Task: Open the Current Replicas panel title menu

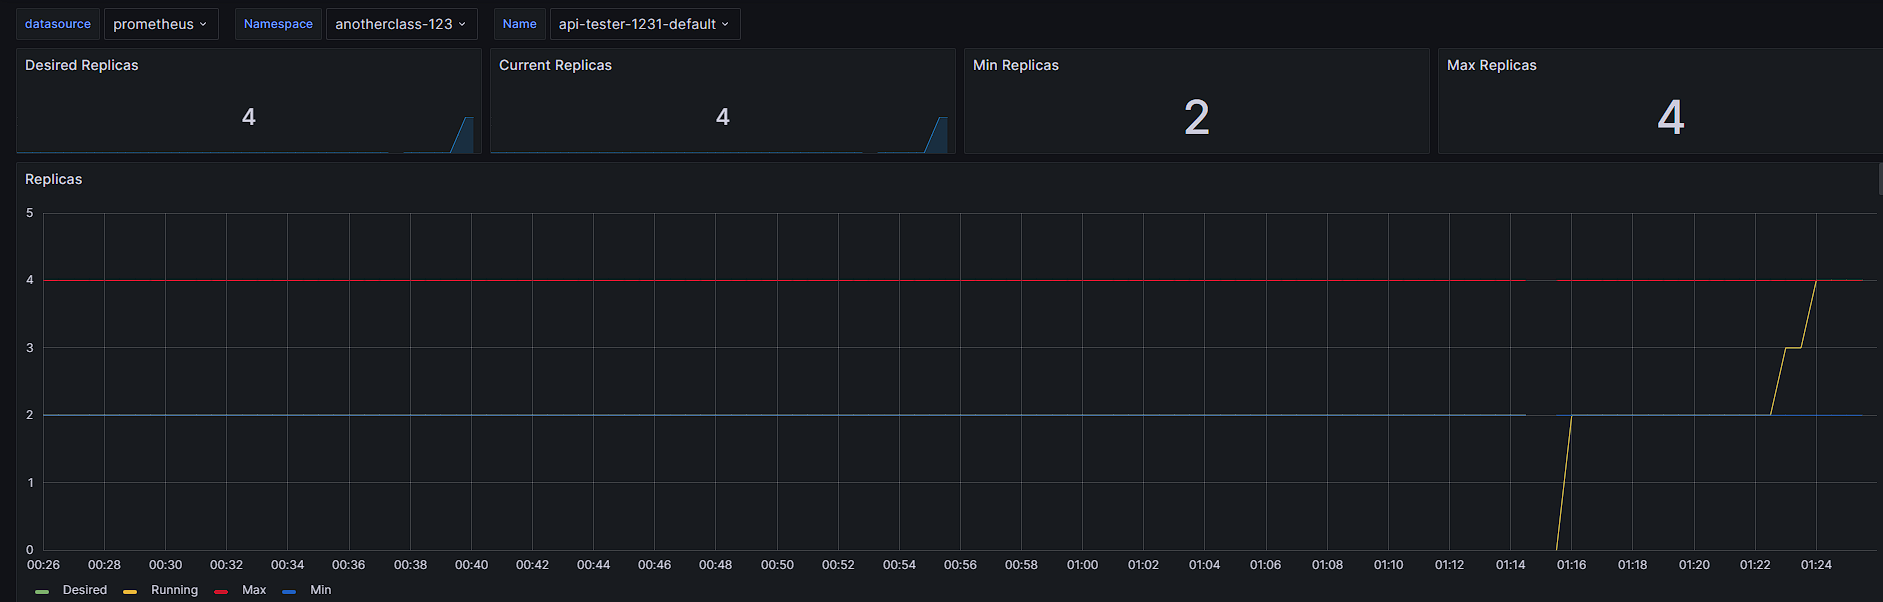Action: pos(555,65)
